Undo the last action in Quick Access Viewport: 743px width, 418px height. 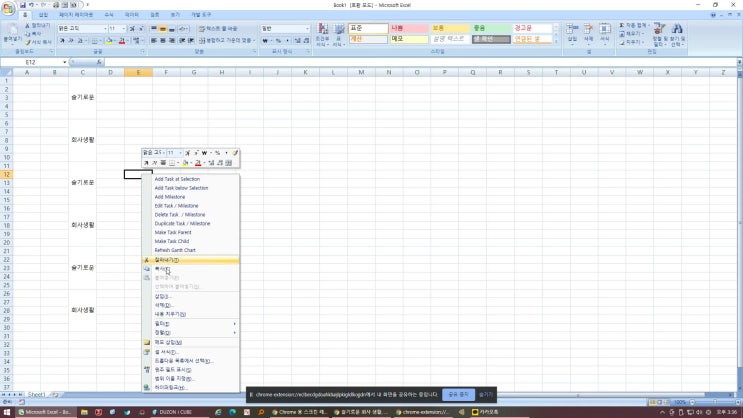coord(31,5)
